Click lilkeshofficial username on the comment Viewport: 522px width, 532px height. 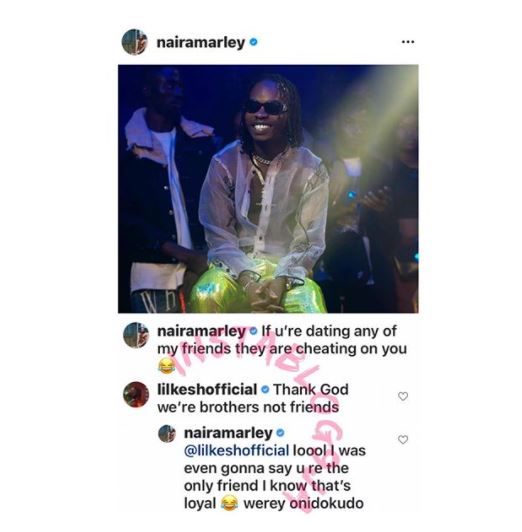207,390
